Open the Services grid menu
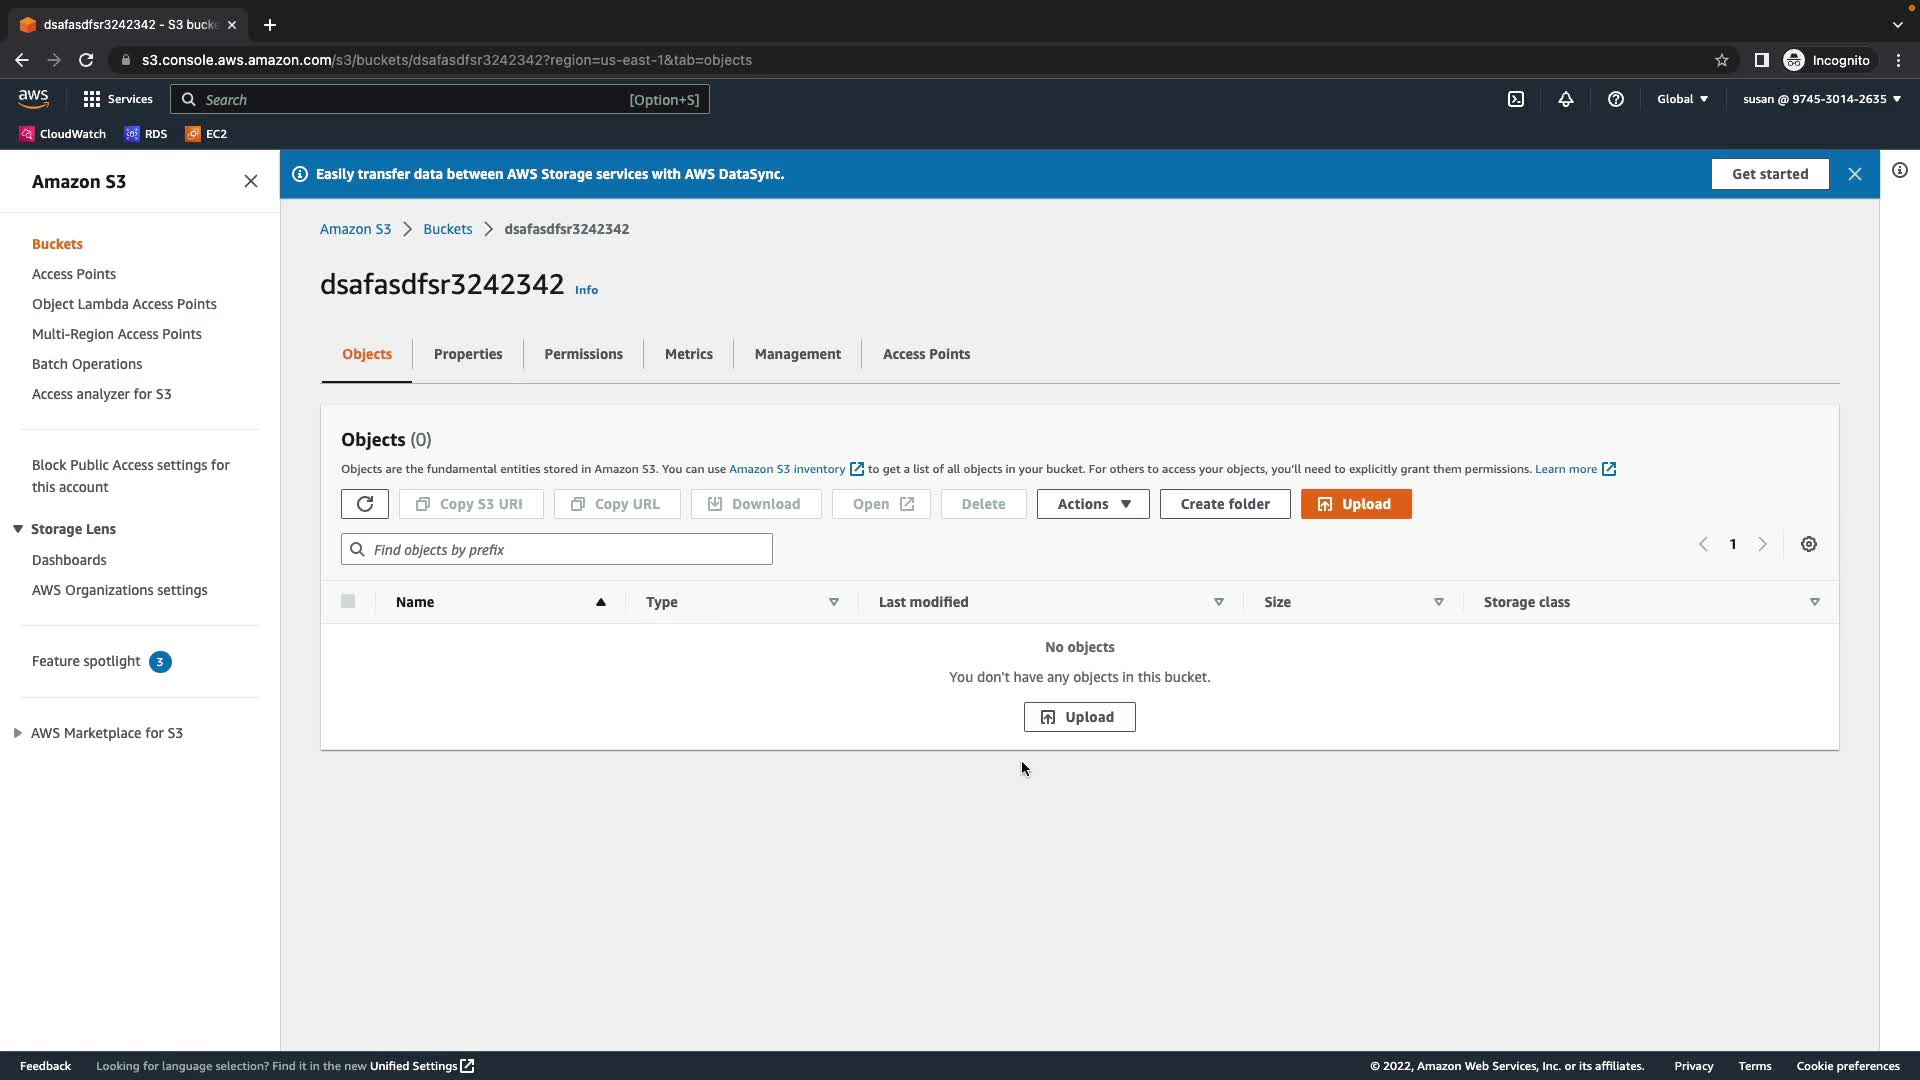Image resolution: width=1920 pixels, height=1080 pixels. pos(118,99)
